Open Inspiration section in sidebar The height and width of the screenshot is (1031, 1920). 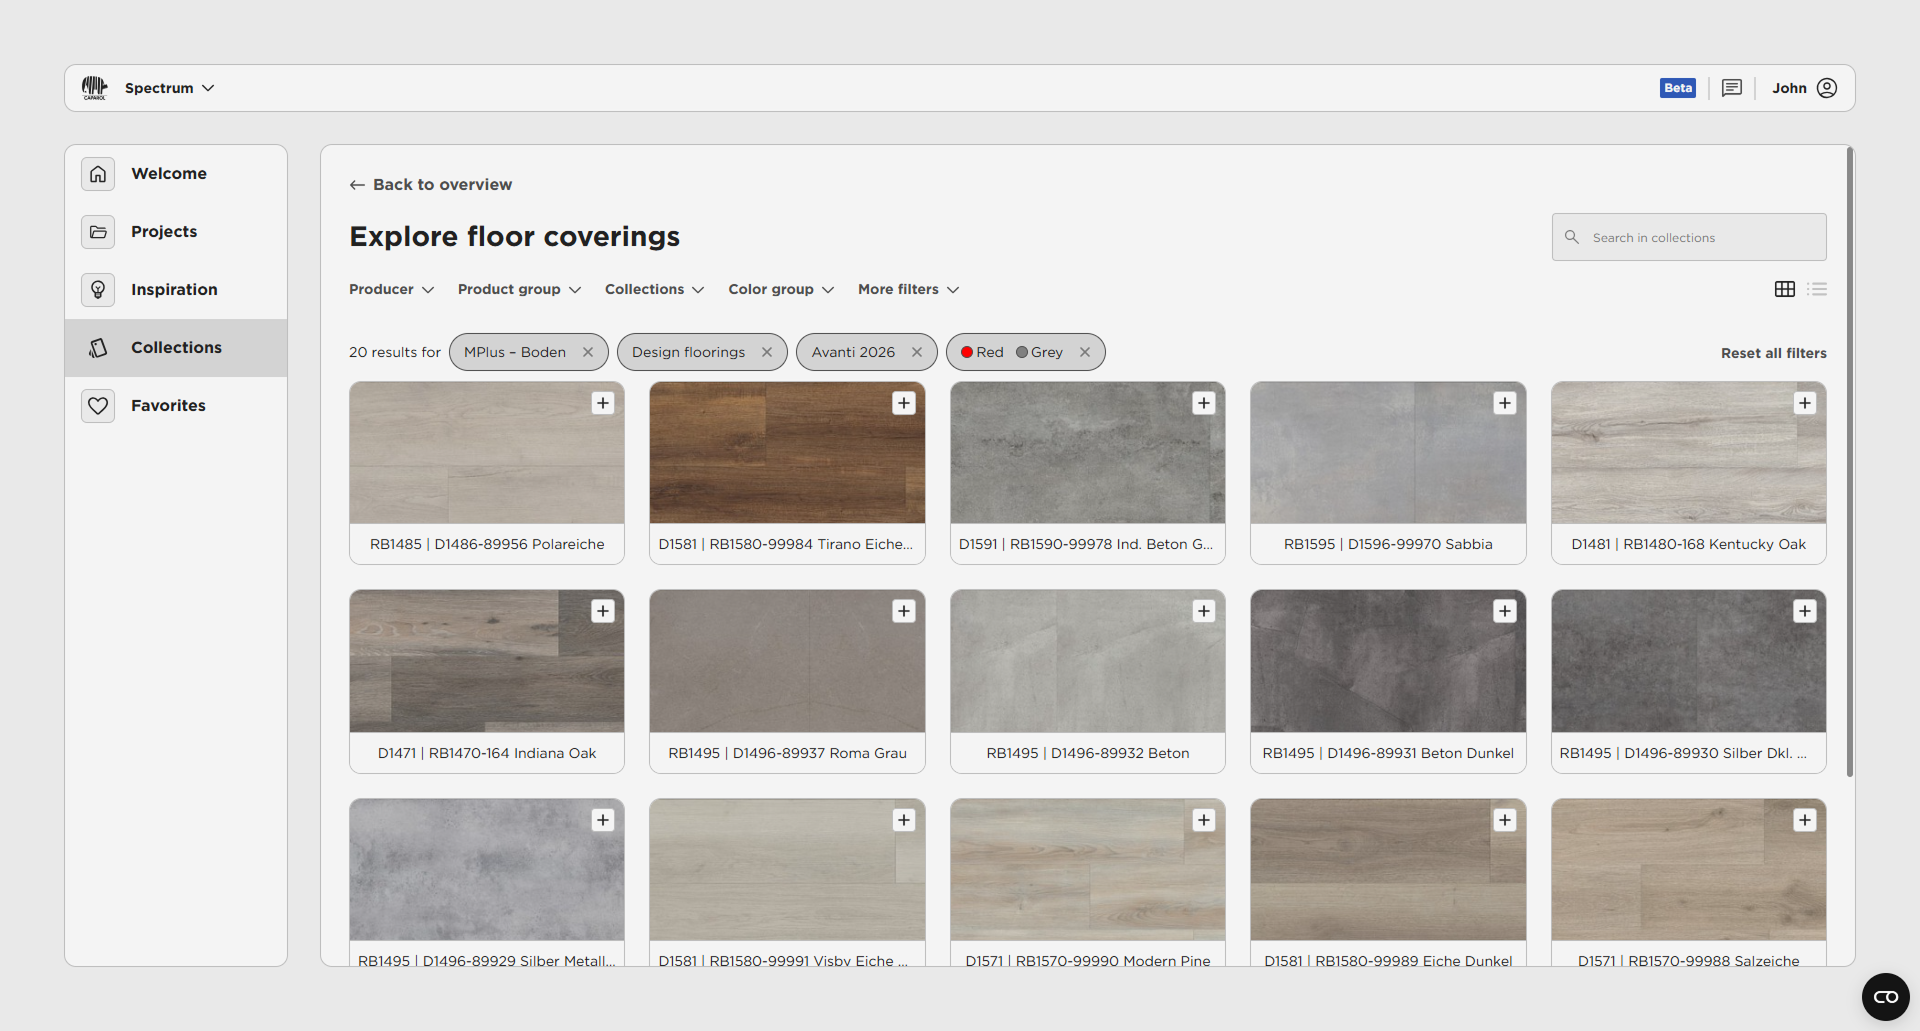(x=174, y=289)
